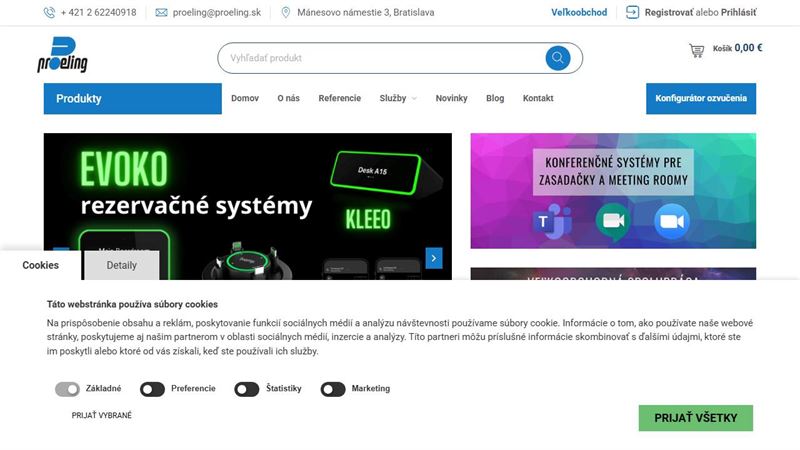The image size is (800, 450).
Task: Click the Veľkoobchod link
Action: 579,12
